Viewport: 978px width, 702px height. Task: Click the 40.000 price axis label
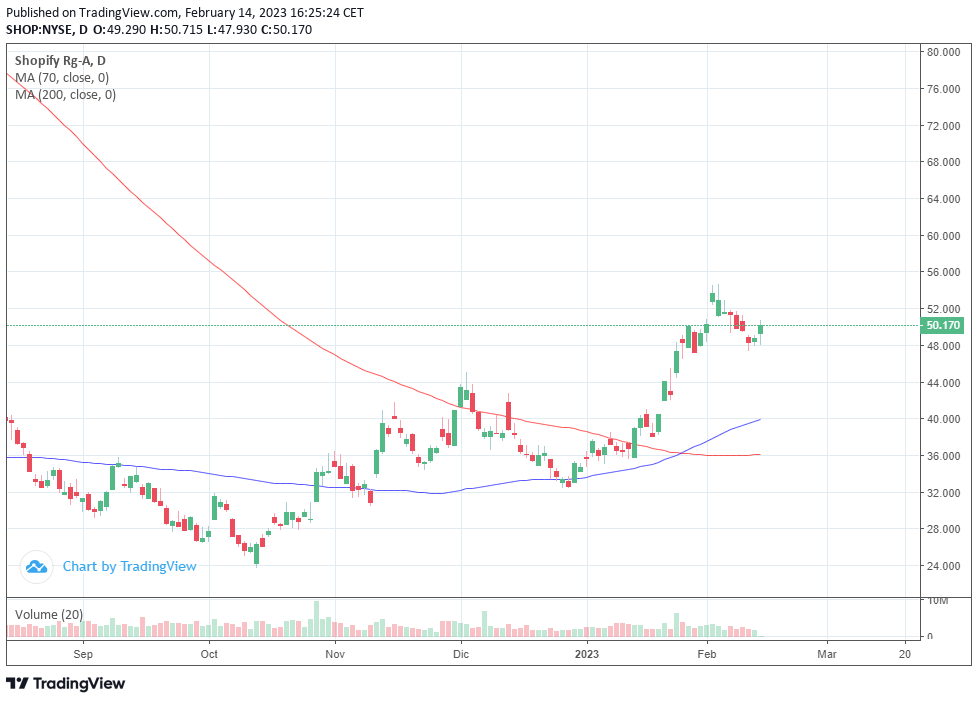pos(943,419)
